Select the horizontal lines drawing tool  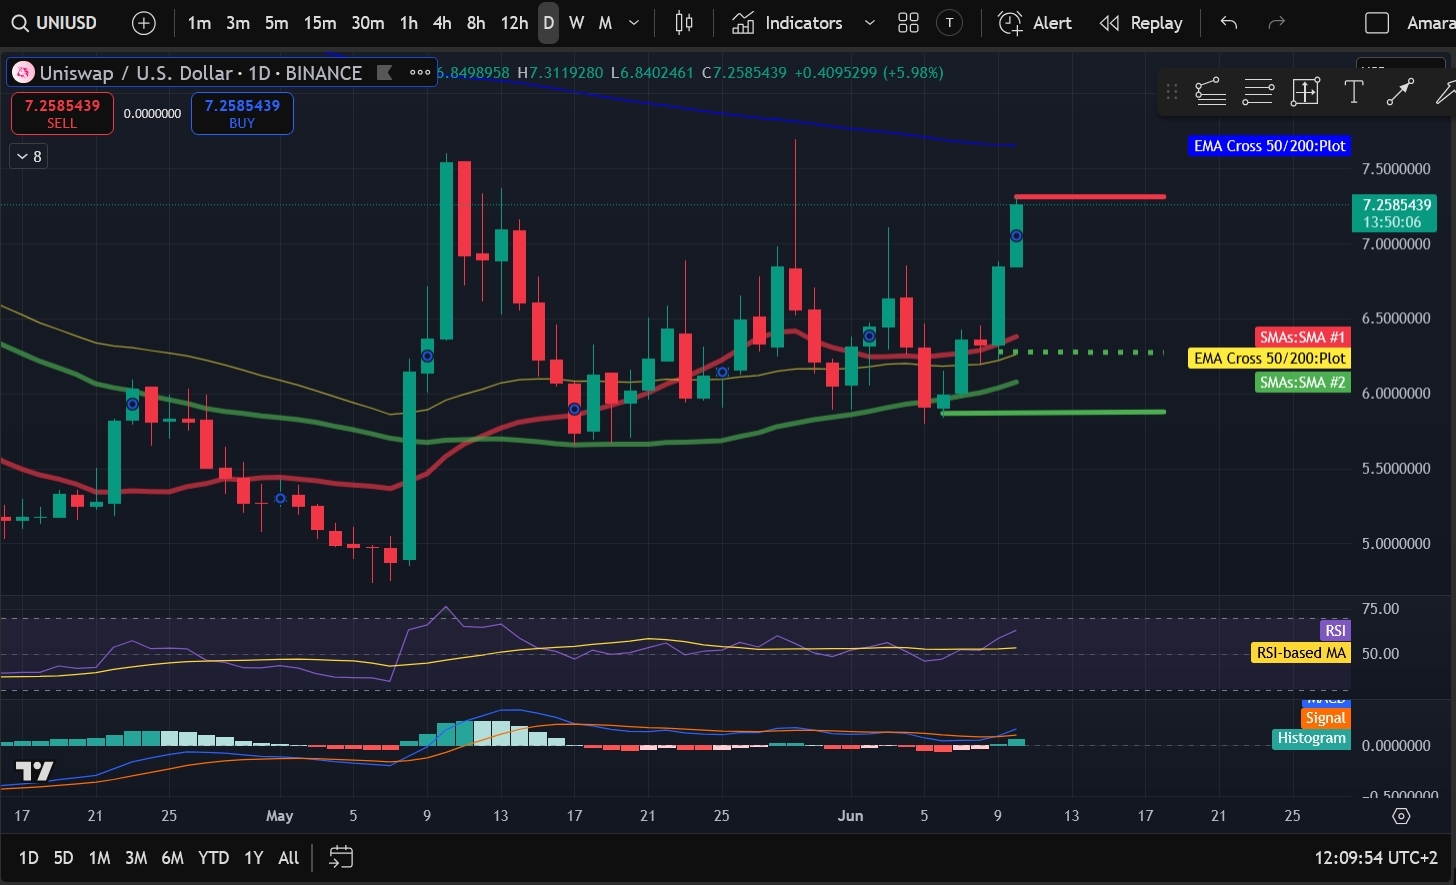click(1257, 92)
